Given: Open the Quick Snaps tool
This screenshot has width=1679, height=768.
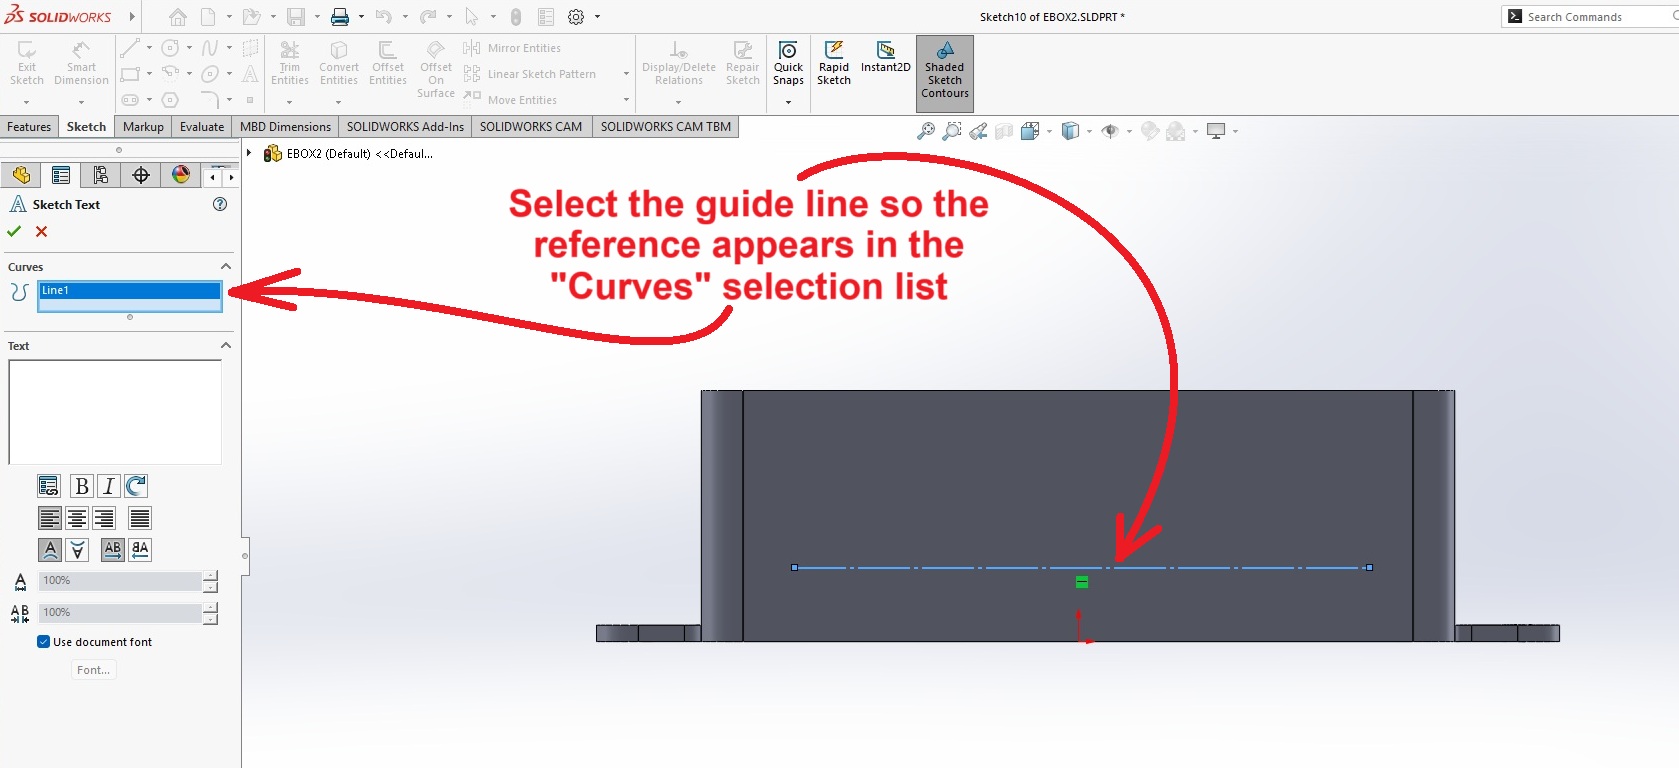Looking at the screenshot, I should [x=788, y=64].
